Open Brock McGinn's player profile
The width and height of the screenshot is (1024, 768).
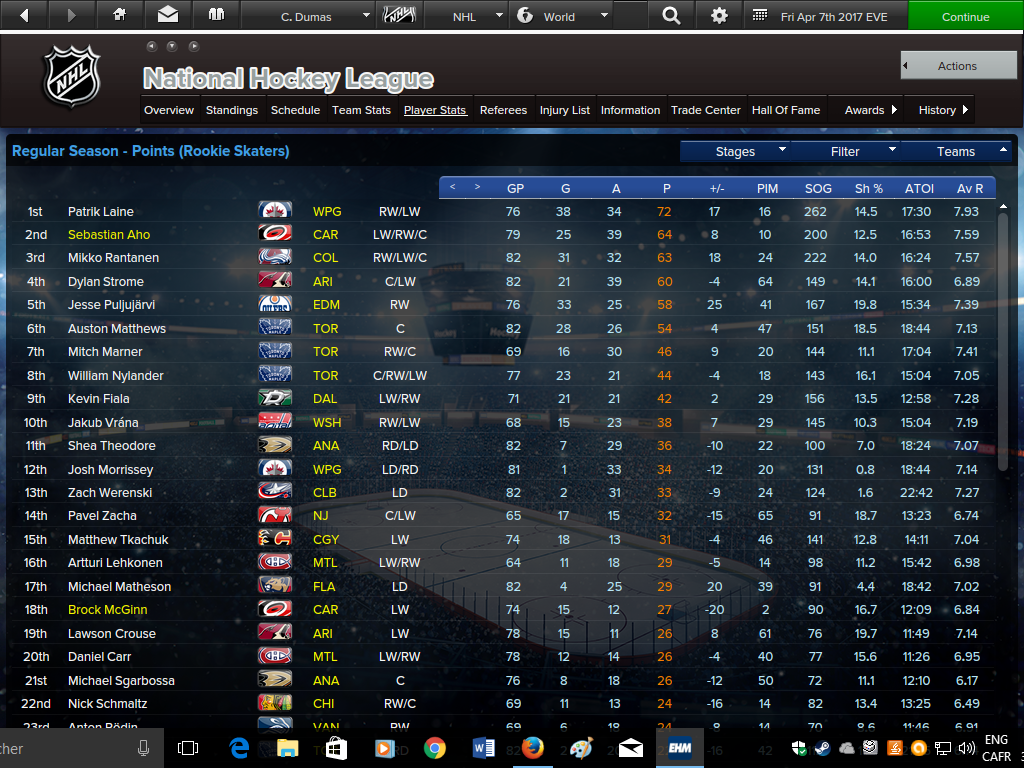pos(108,609)
